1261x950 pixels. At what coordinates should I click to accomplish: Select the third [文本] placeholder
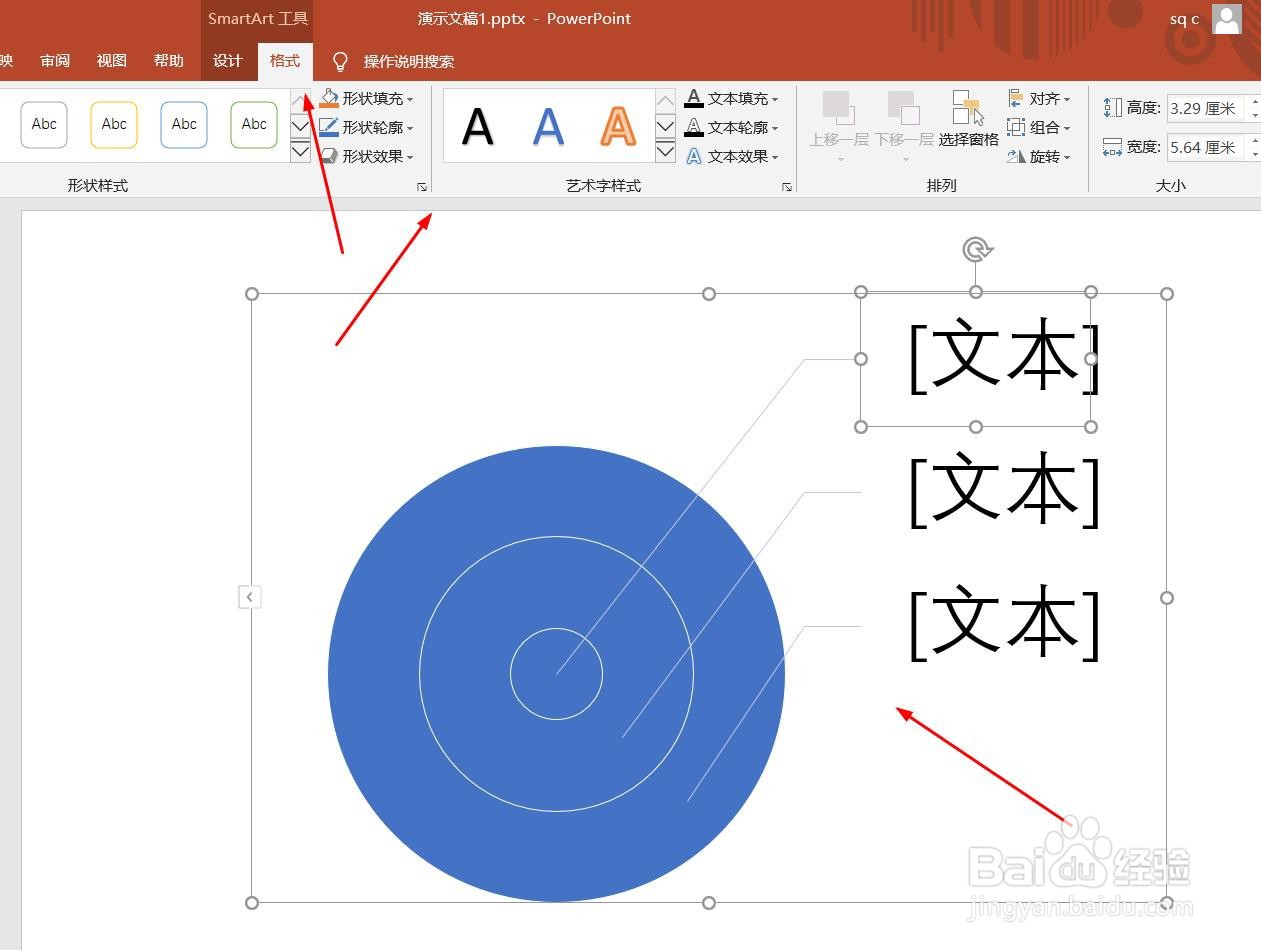coord(1004,623)
